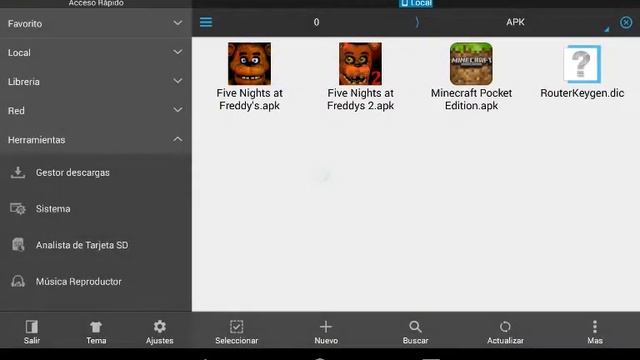Click the Favorito label
640x360 pixels.
[x=25, y=24]
